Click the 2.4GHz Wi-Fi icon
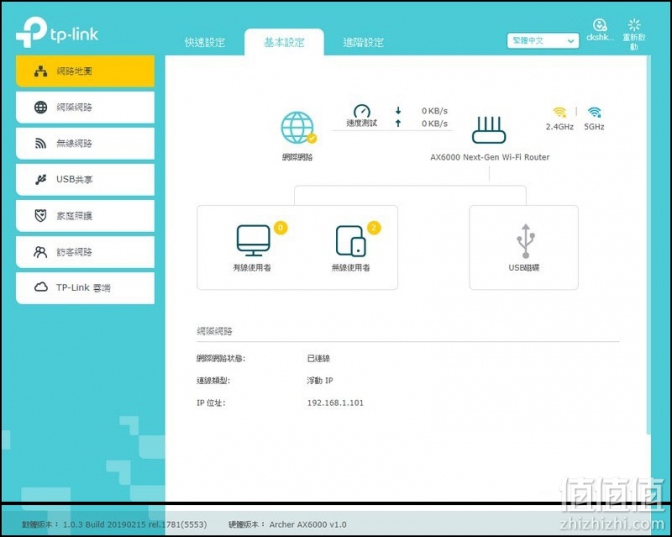This screenshot has width=672, height=537. [x=559, y=112]
